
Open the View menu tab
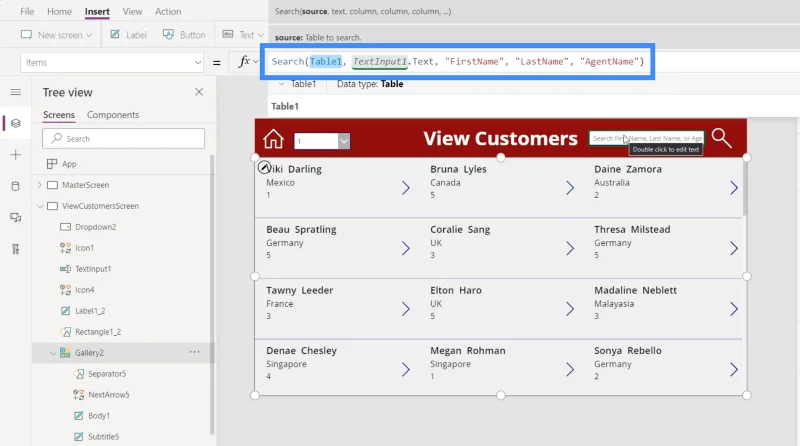[132, 11]
